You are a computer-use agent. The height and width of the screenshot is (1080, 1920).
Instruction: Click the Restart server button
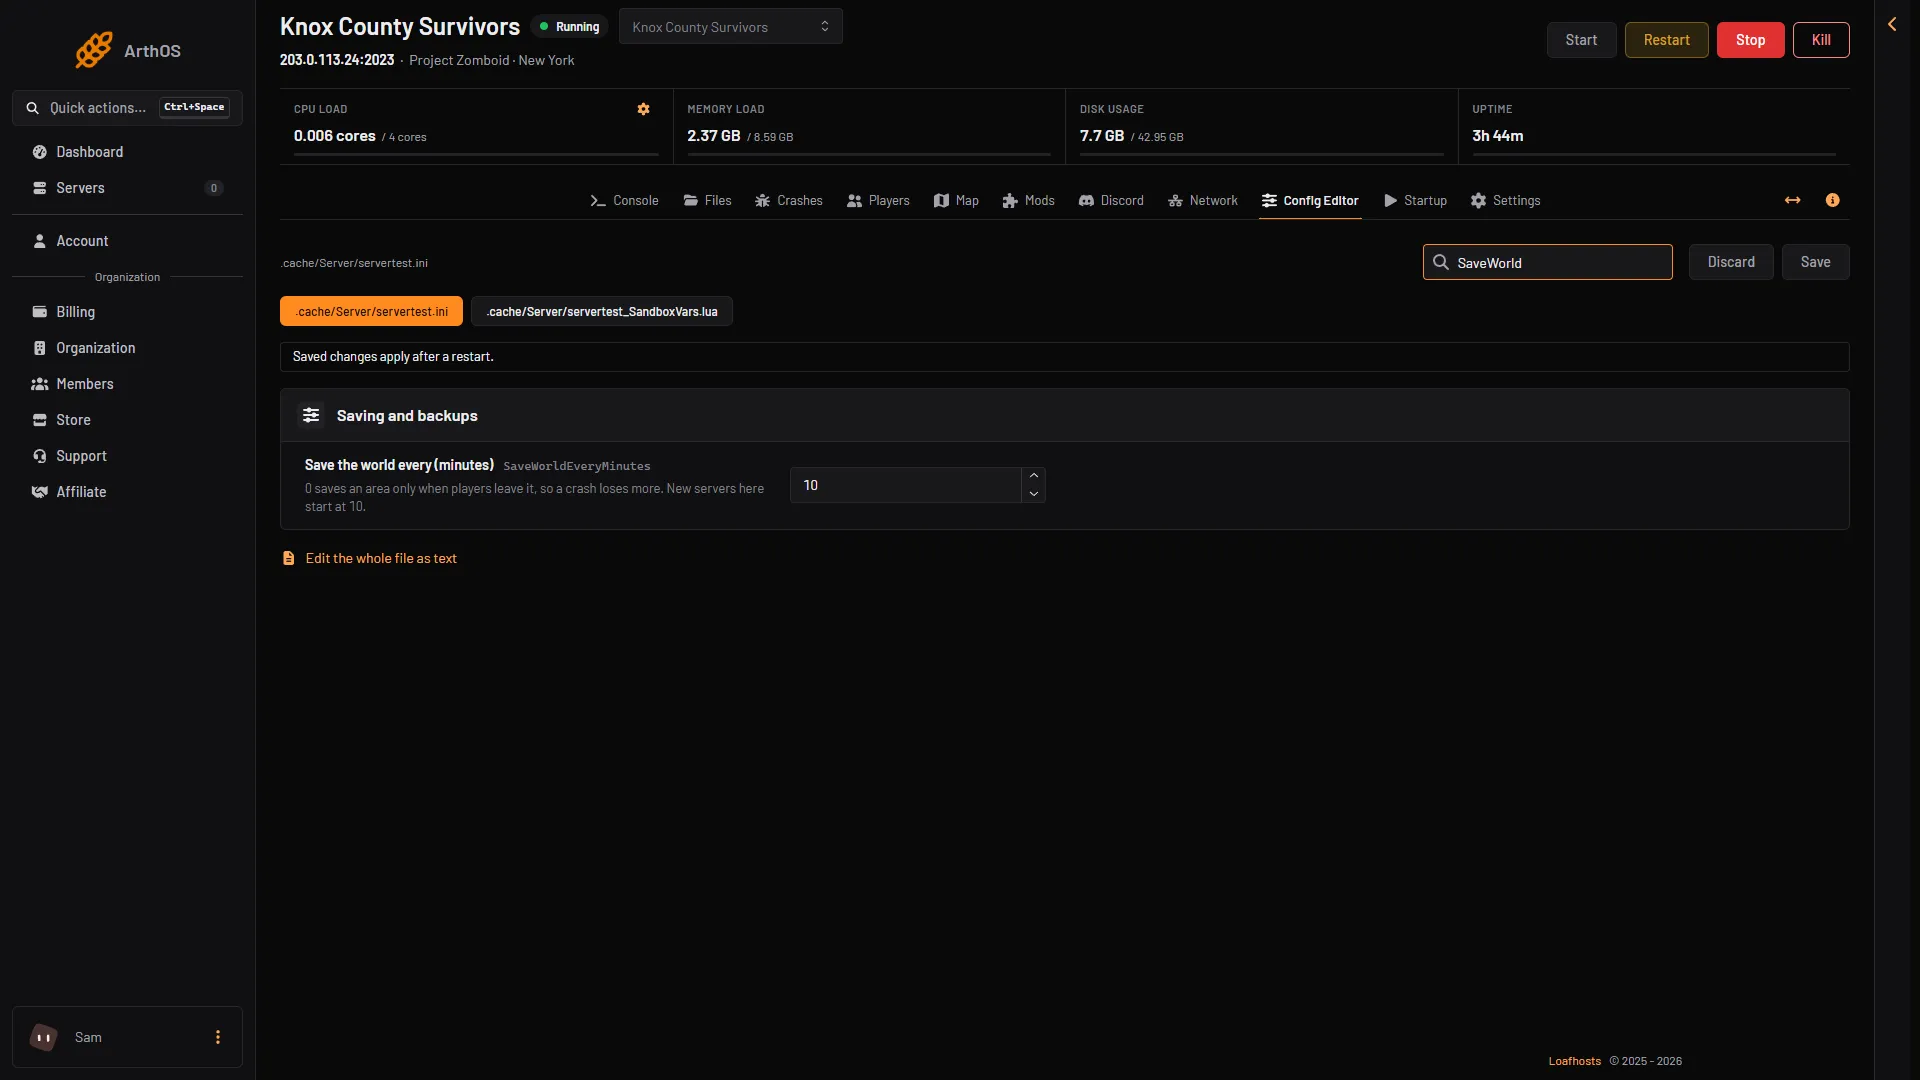[x=1666, y=40]
